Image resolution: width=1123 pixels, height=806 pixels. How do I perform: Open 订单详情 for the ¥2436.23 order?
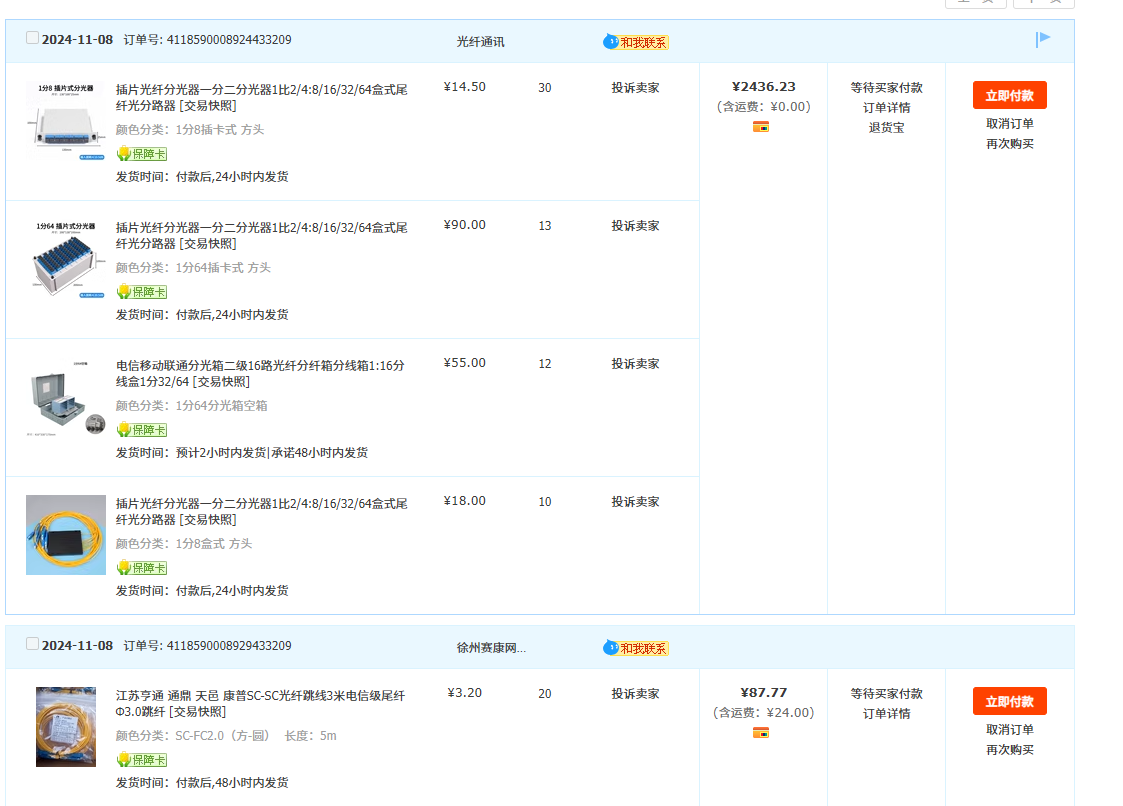point(886,108)
